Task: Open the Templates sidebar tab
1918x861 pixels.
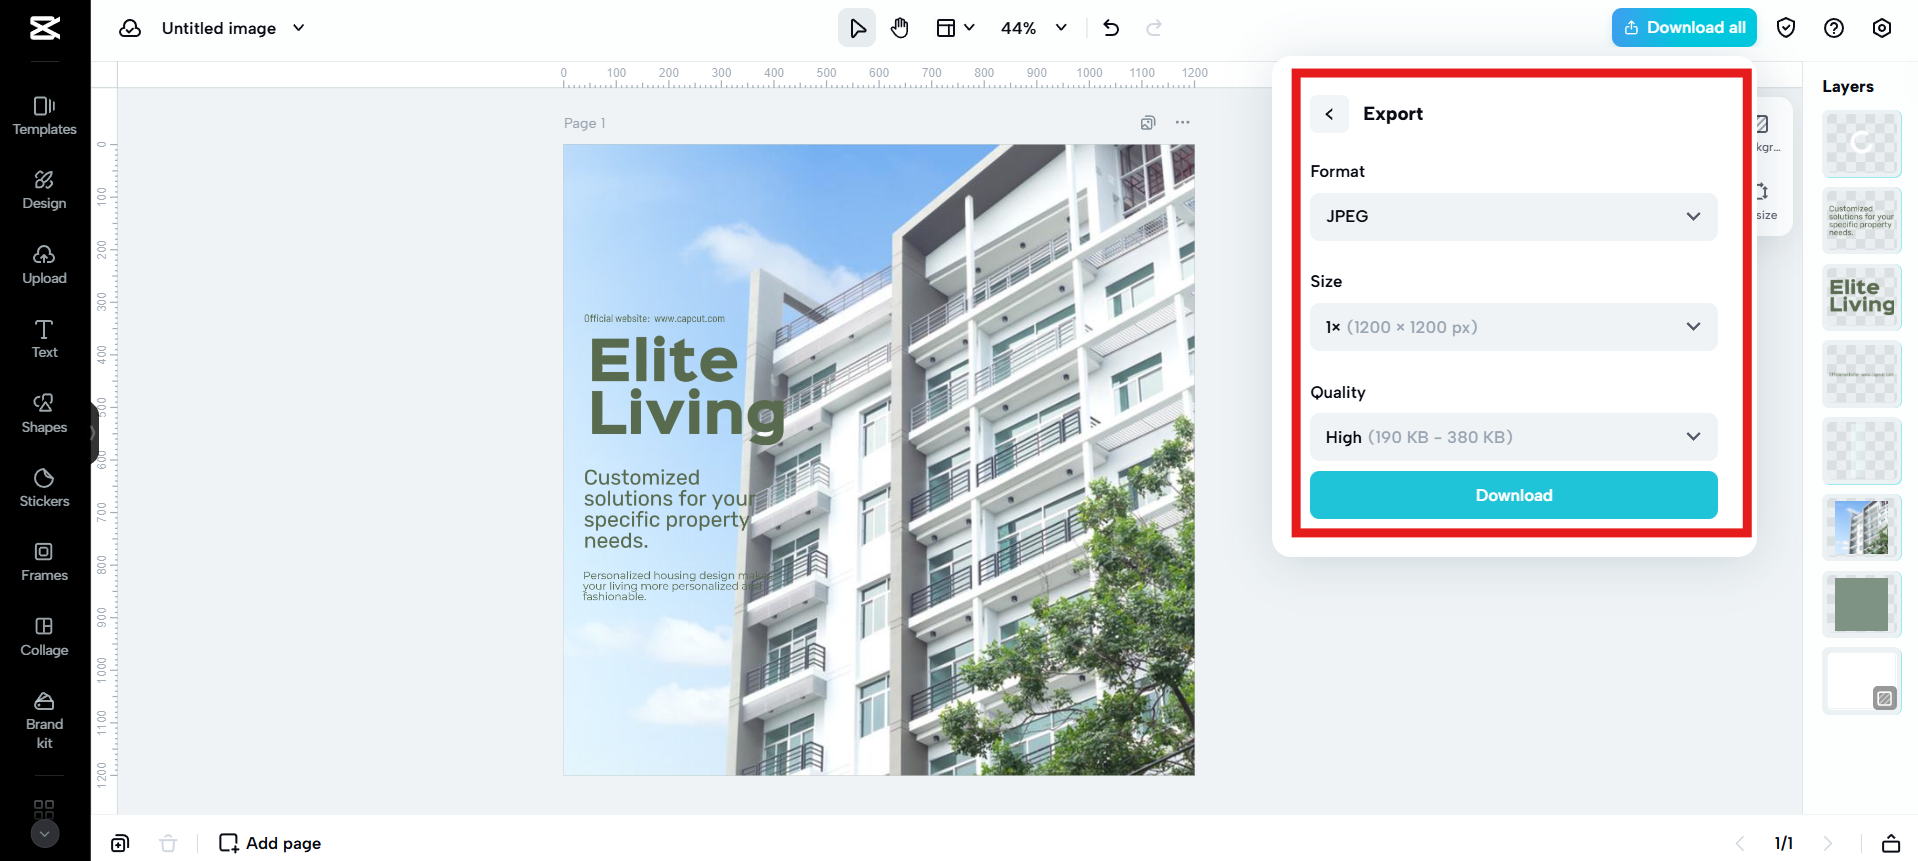Action: (44, 116)
